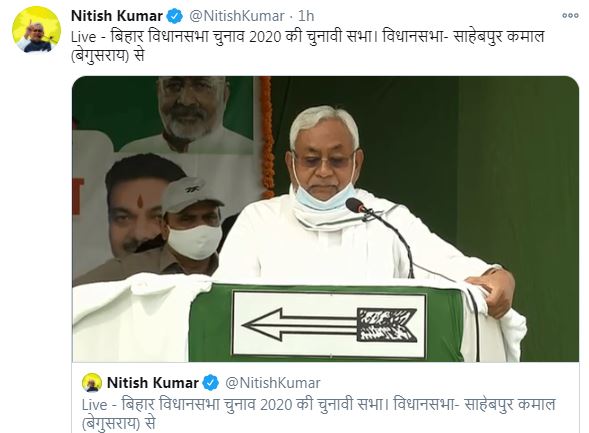The height and width of the screenshot is (433, 589).
Task: Open Nitish Kumar display name atop the tweet
Action: [x=117, y=16]
